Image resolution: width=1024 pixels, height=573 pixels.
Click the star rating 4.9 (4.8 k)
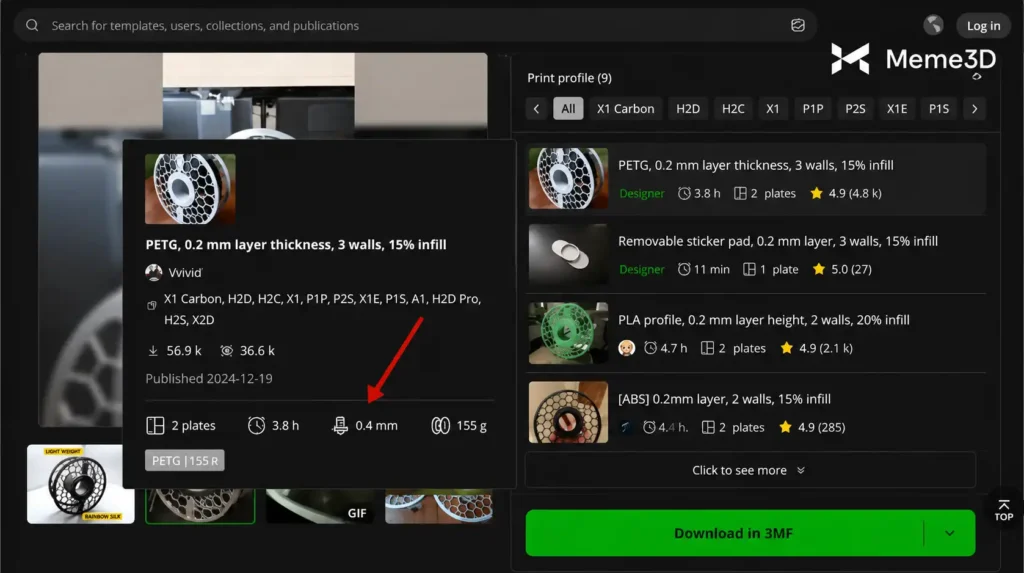click(x=846, y=193)
